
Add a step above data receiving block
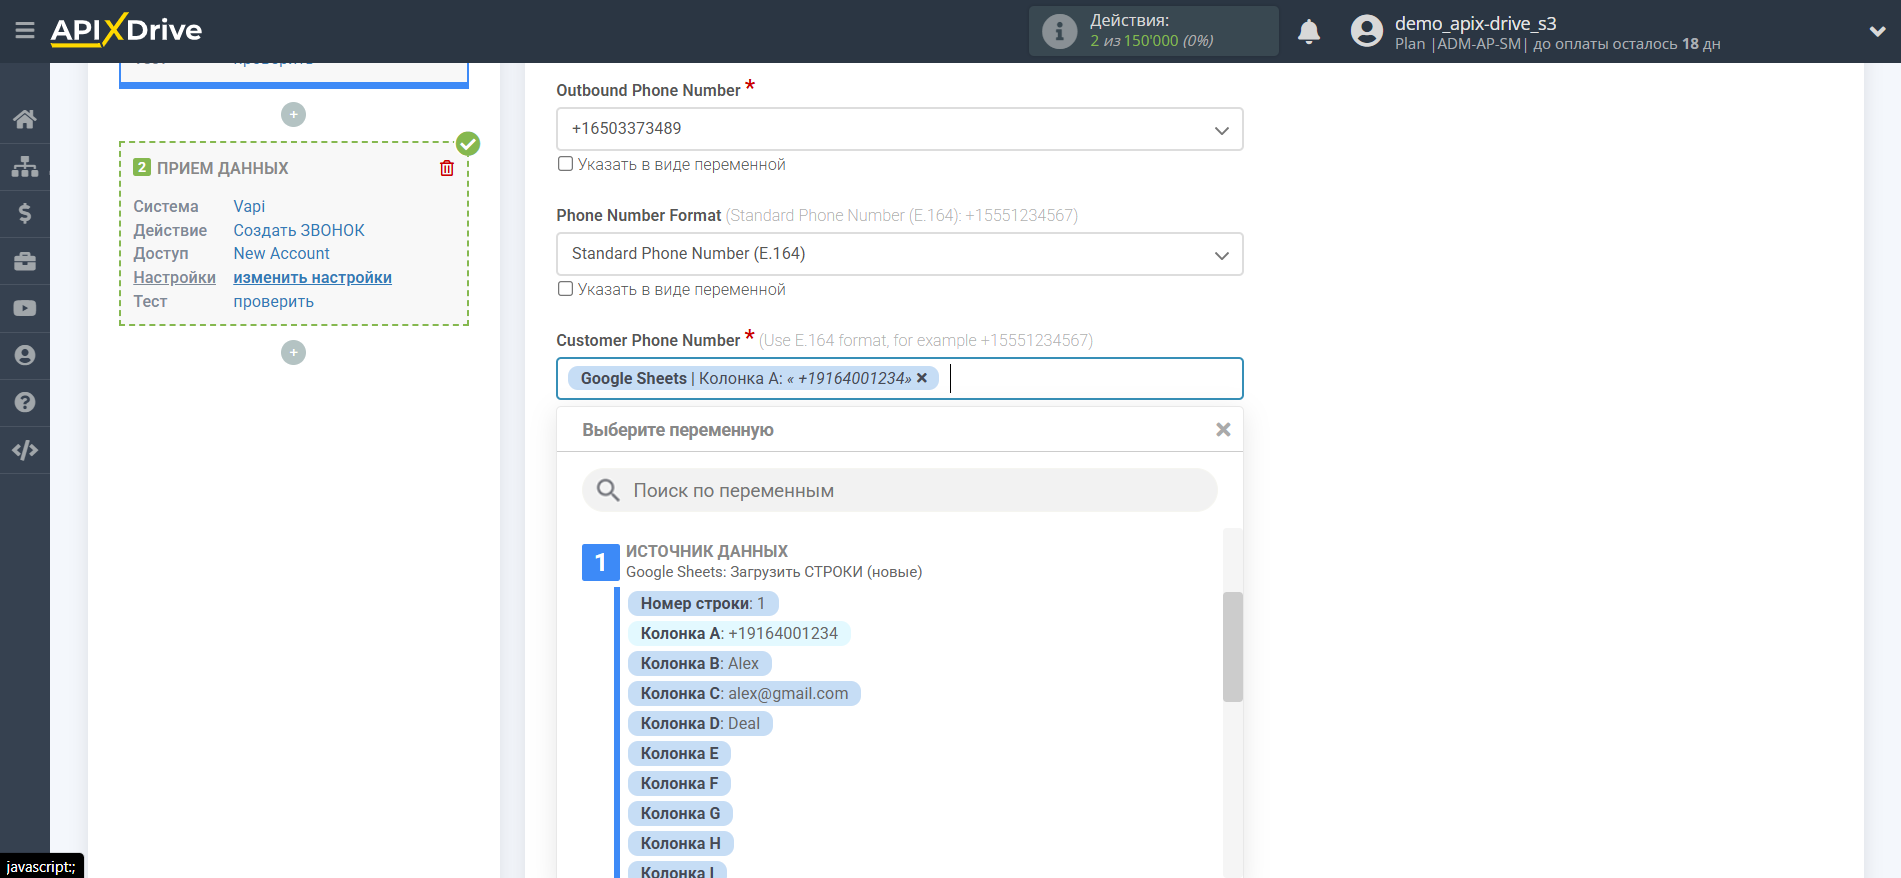(293, 115)
